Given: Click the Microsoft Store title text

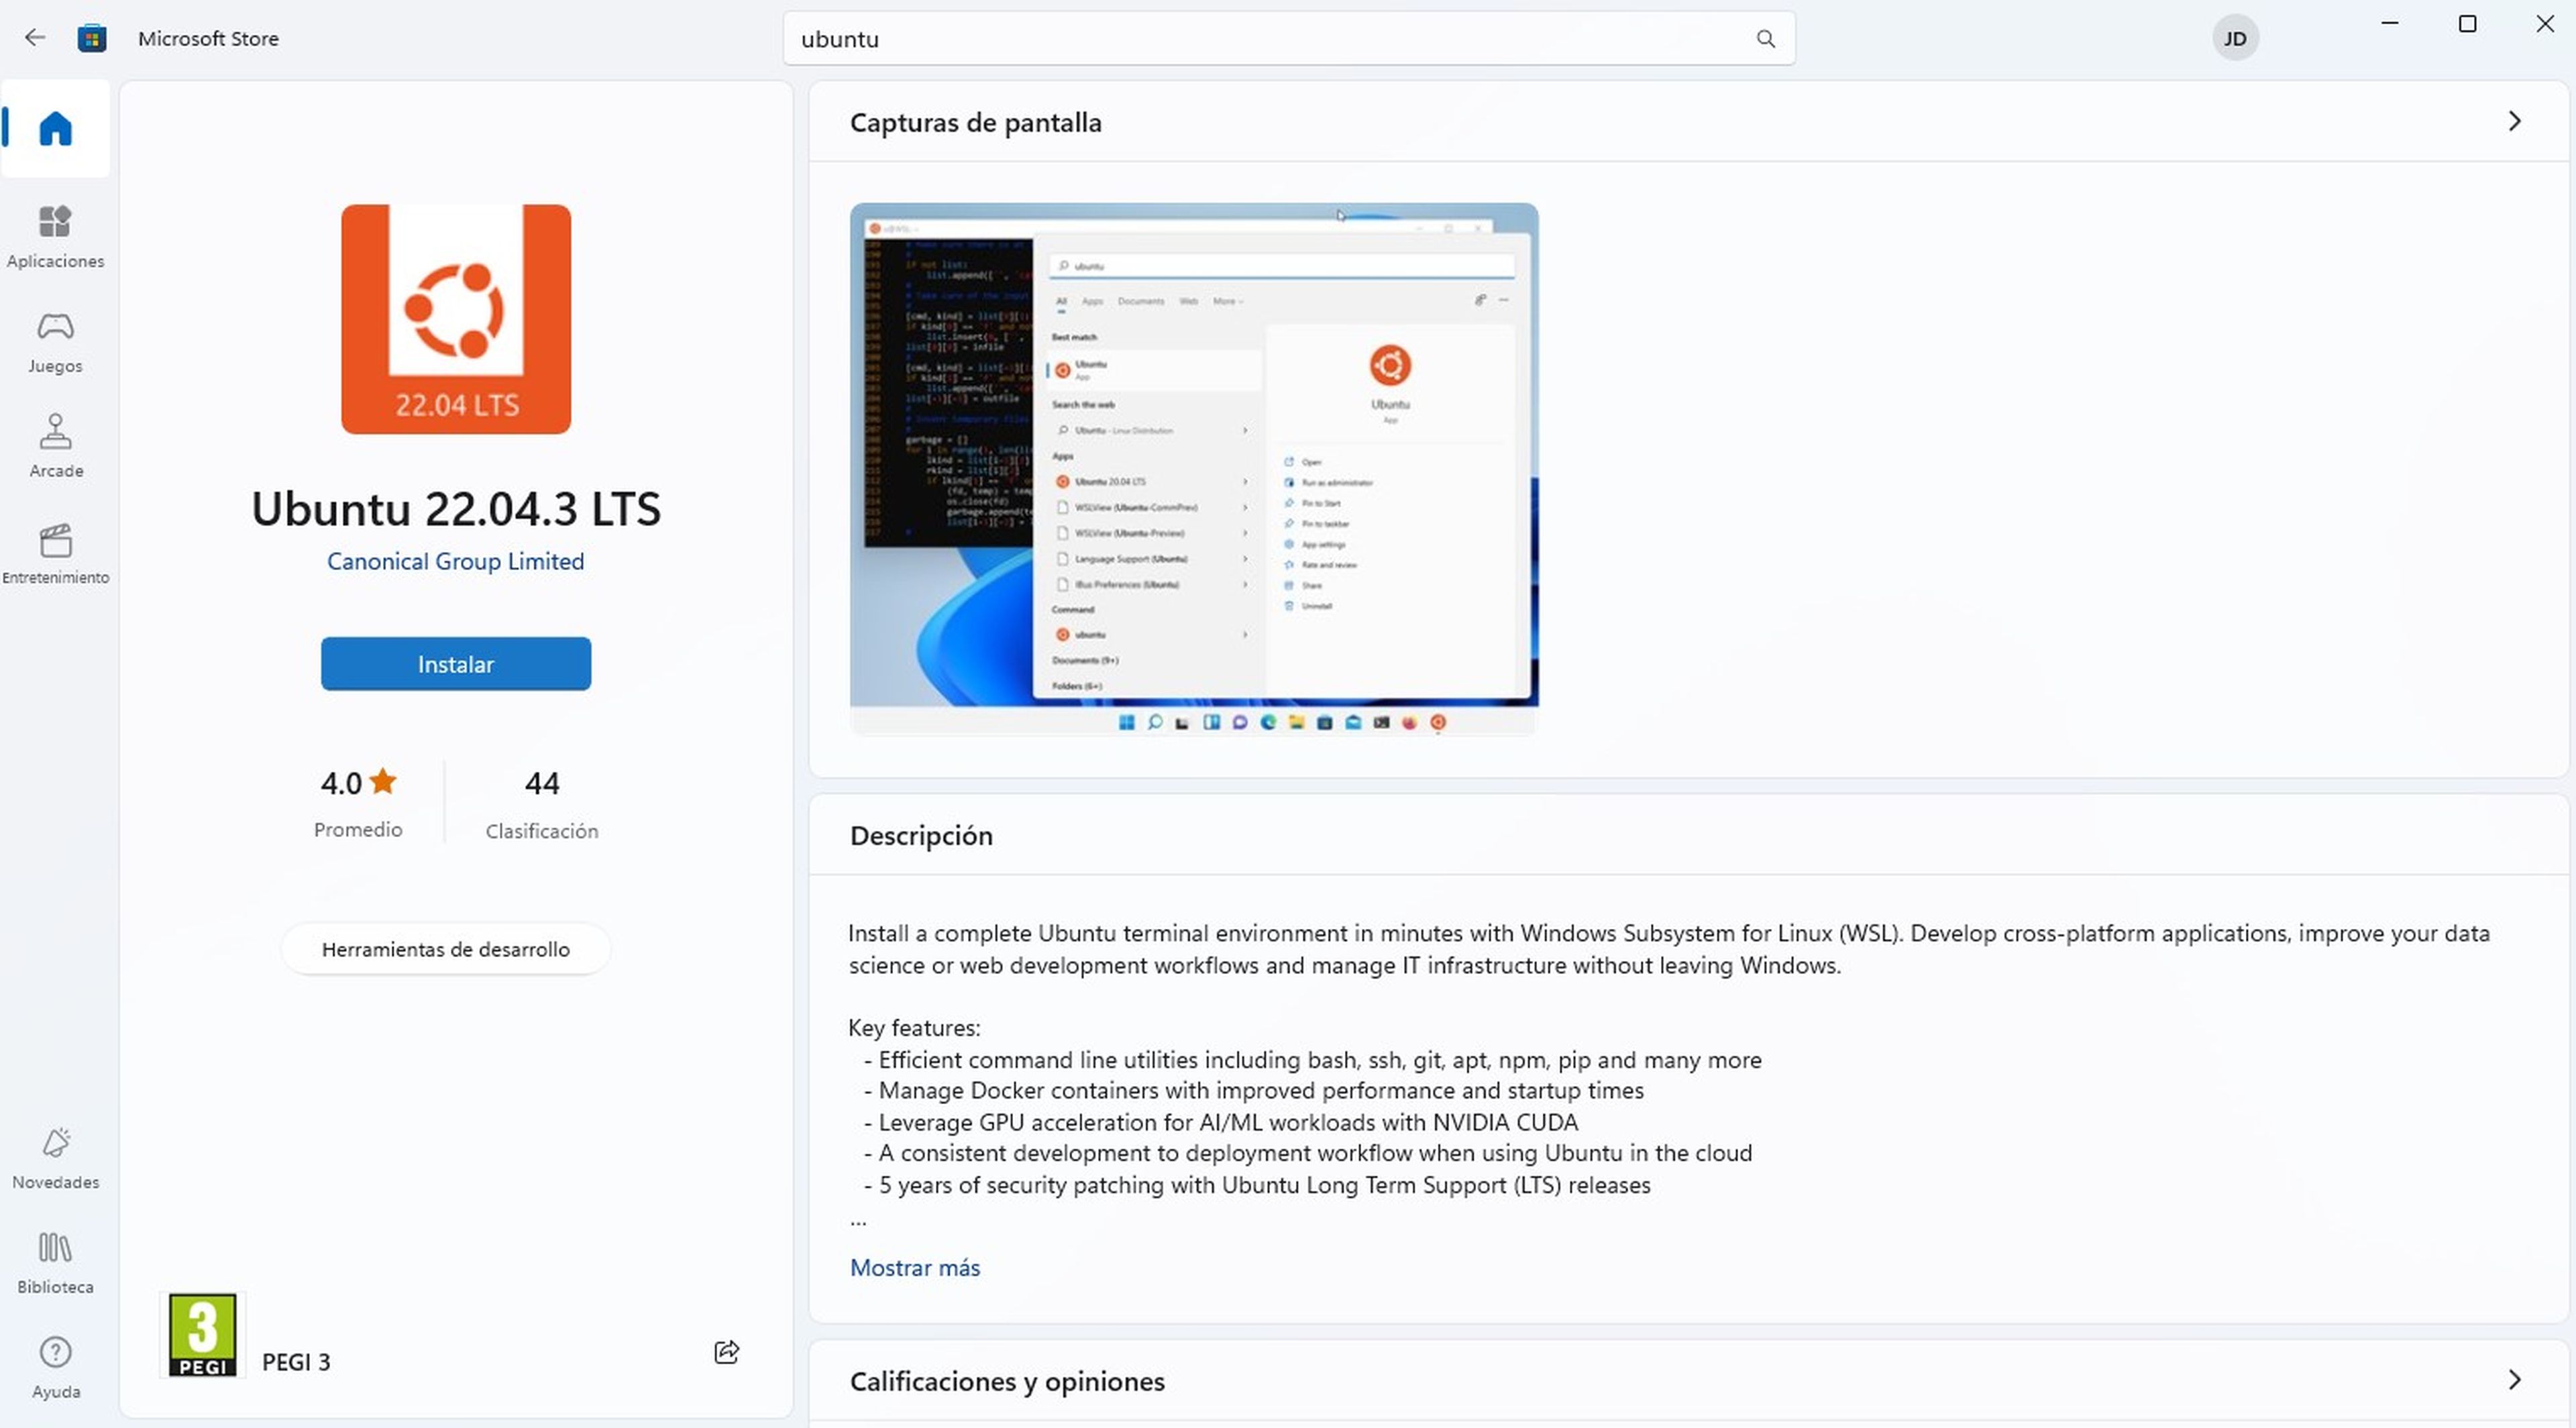Looking at the screenshot, I should coord(208,38).
